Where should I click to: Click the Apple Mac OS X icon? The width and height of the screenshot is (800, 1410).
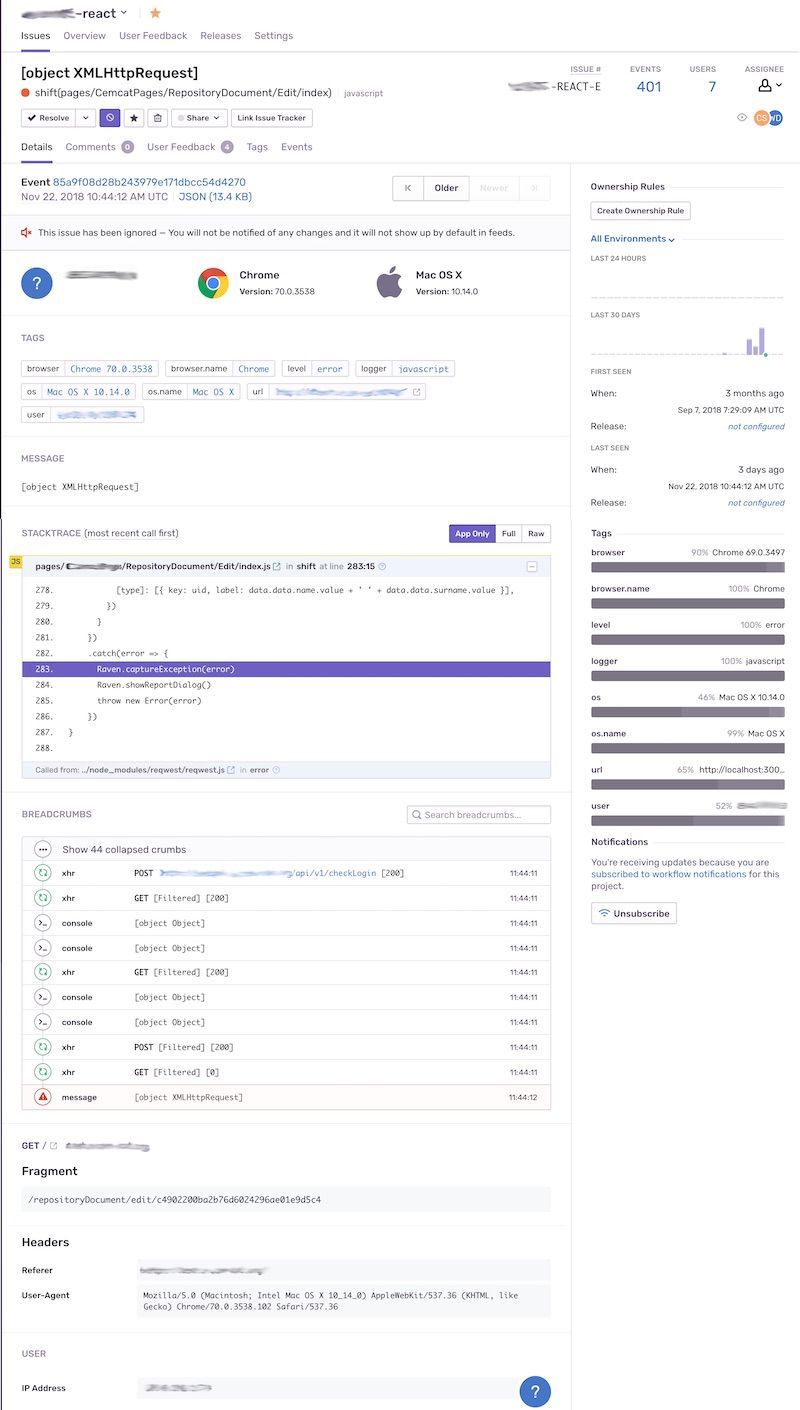[389, 283]
